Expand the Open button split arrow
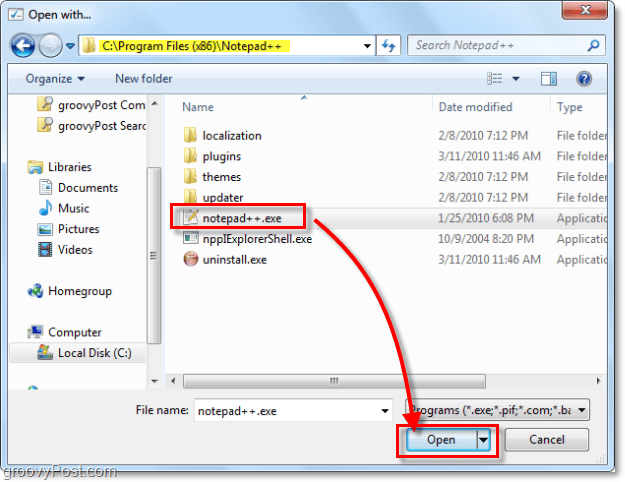625x482 pixels. [x=483, y=440]
